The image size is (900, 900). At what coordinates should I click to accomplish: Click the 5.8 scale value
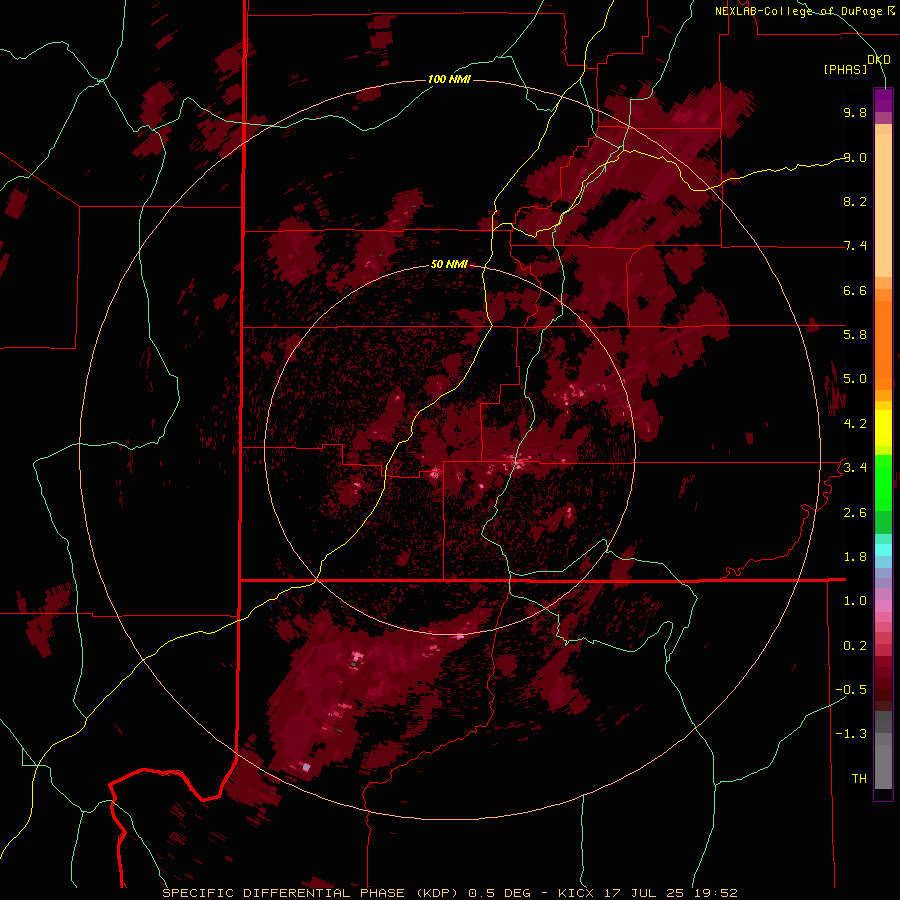pos(855,335)
